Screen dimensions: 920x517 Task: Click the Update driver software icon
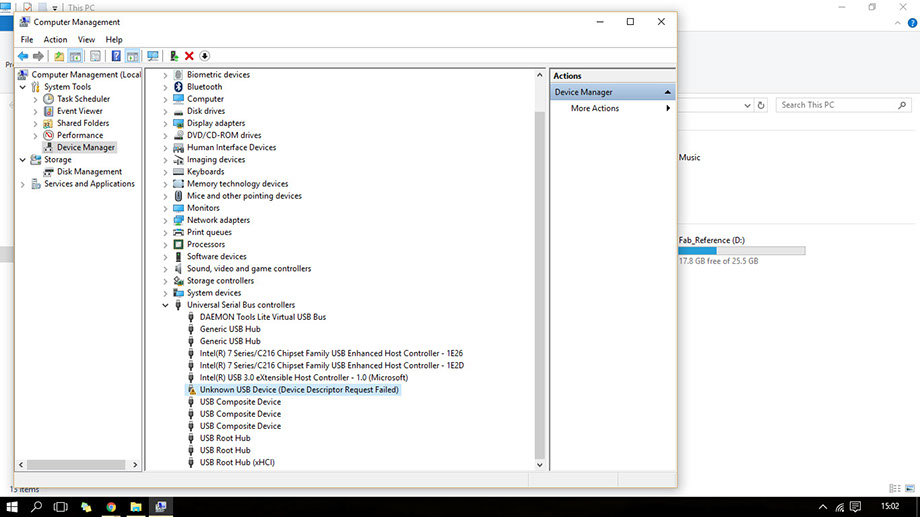pyautogui.click(x=174, y=56)
